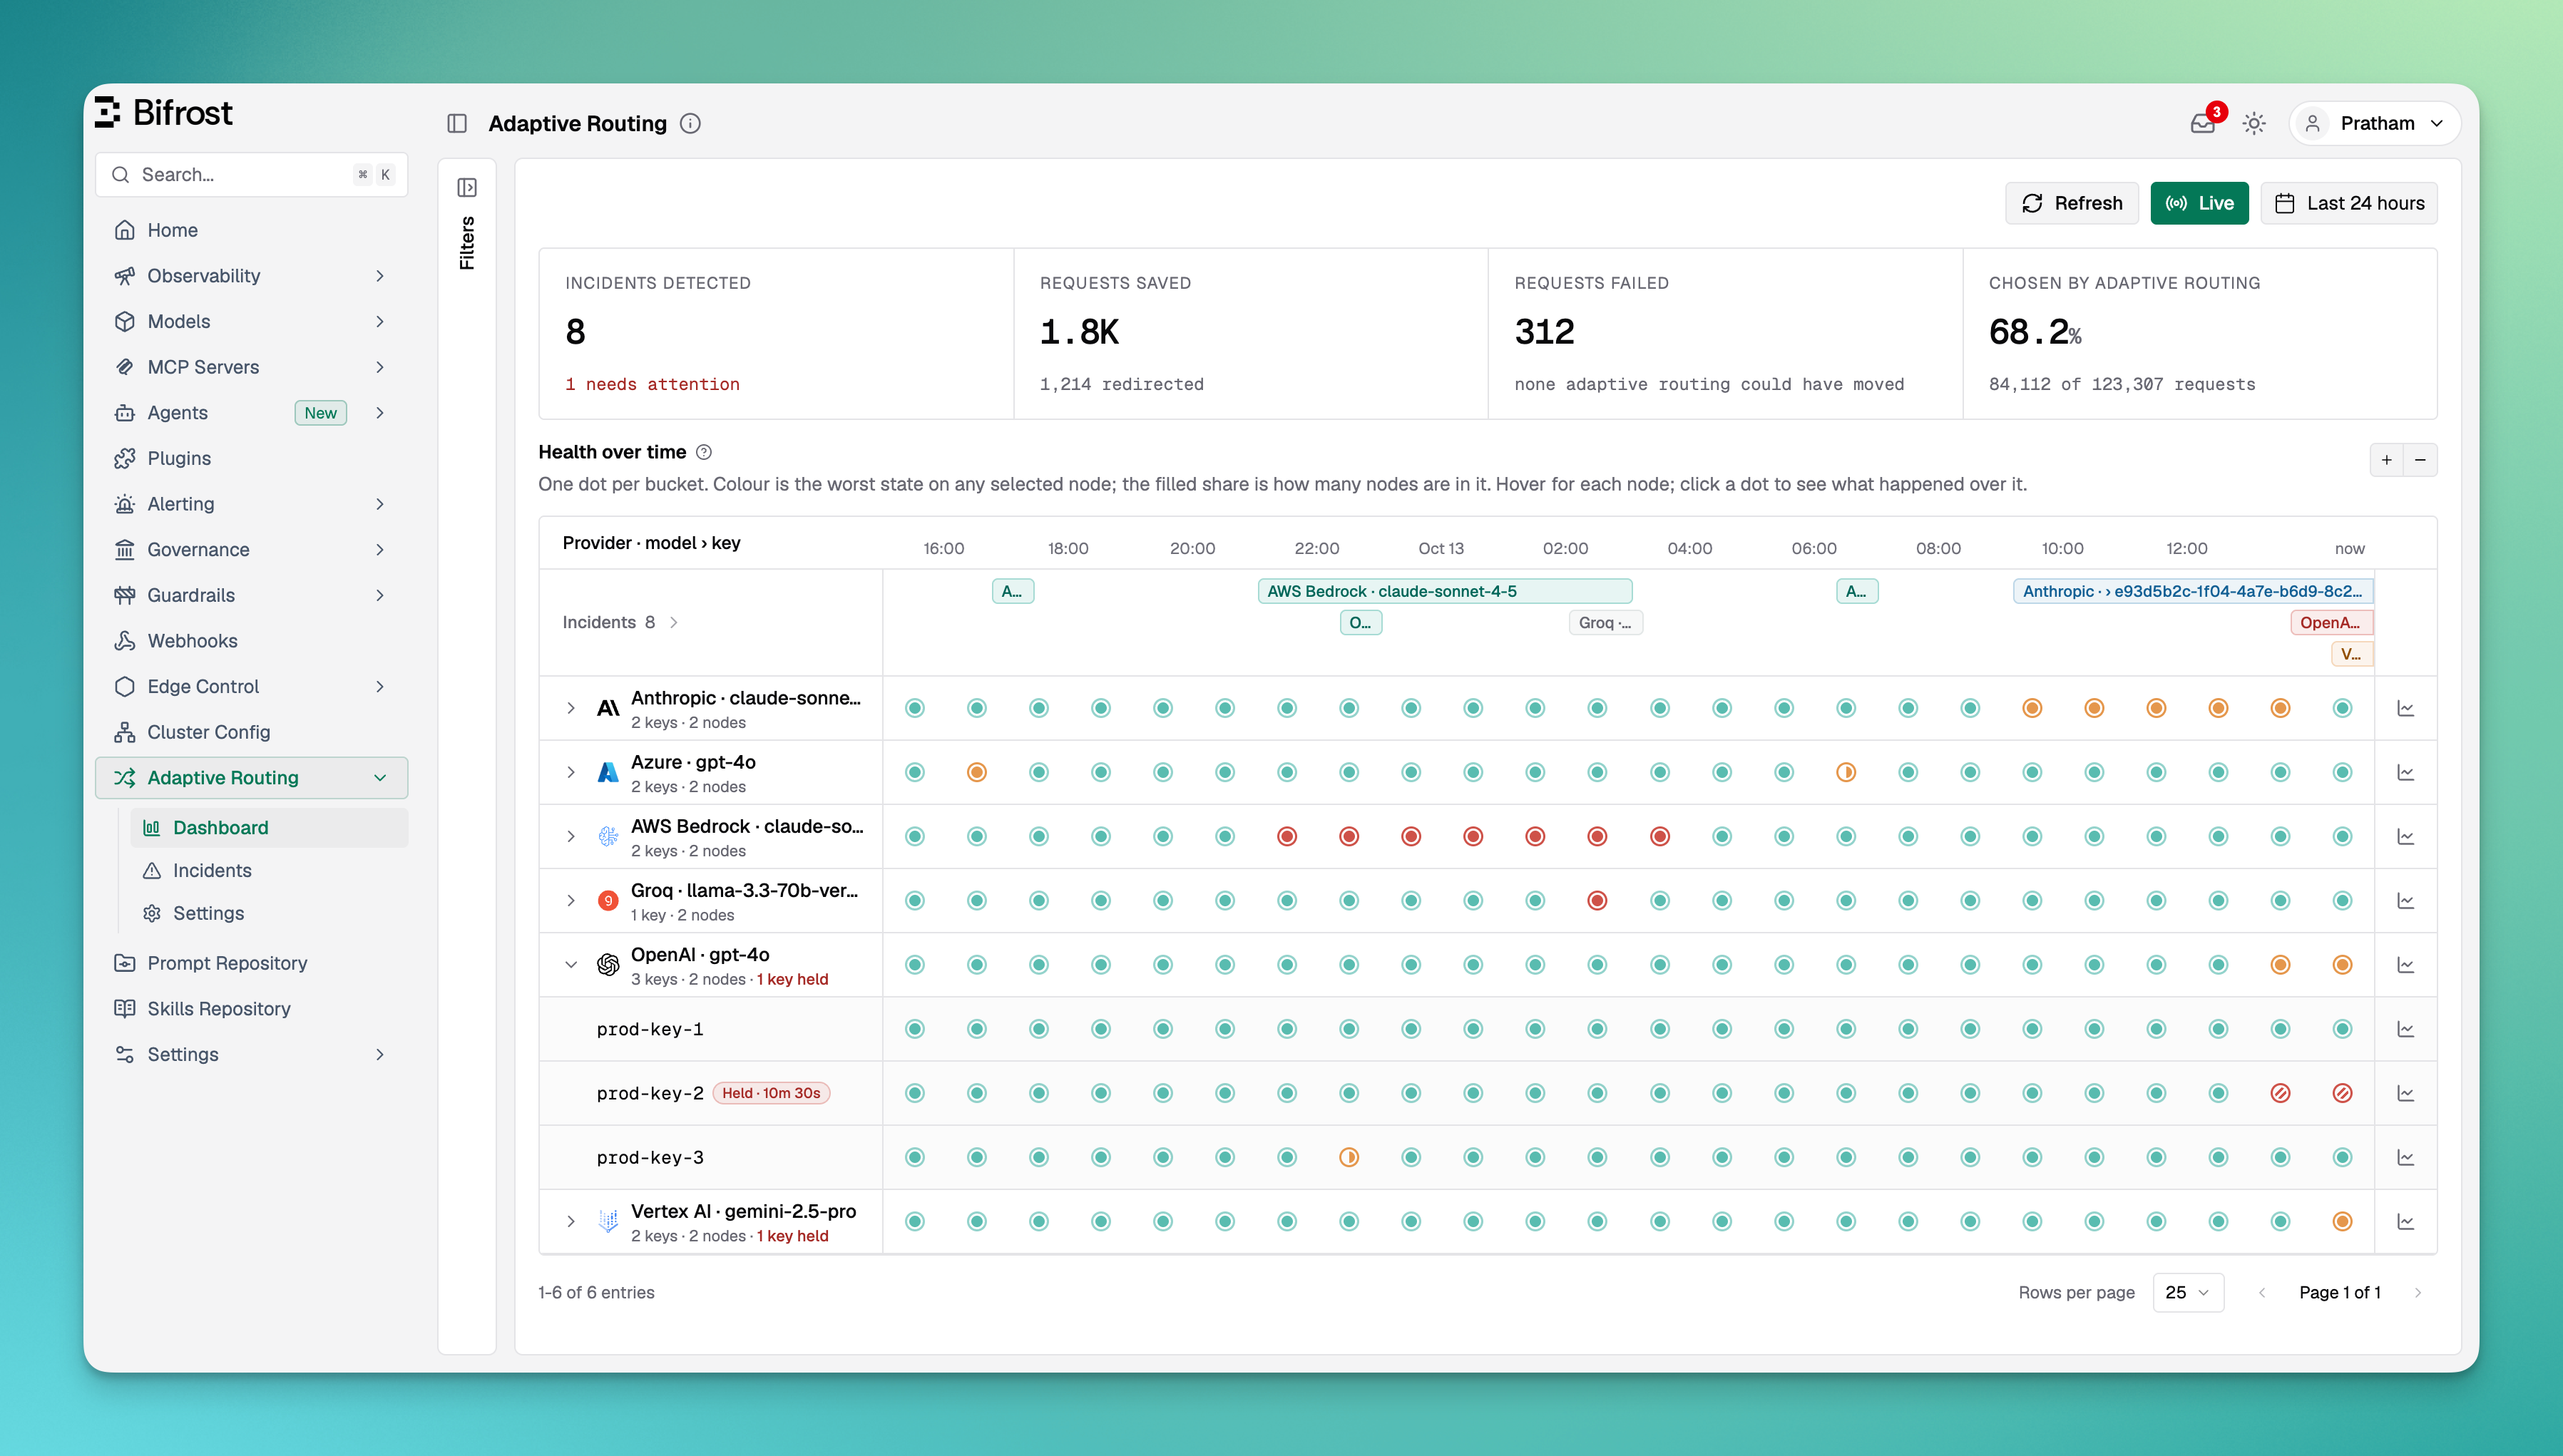Screen dimensions: 2563x1456
Task: Open the Webhooks page
Action: (x=252, y=641)
